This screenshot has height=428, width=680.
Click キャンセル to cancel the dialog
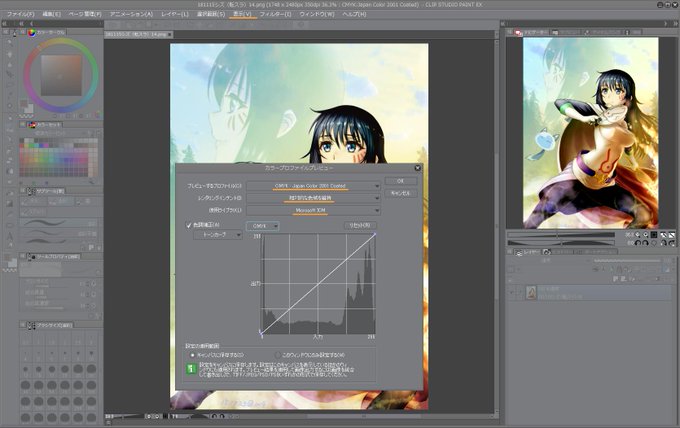(x=401, y=193)
